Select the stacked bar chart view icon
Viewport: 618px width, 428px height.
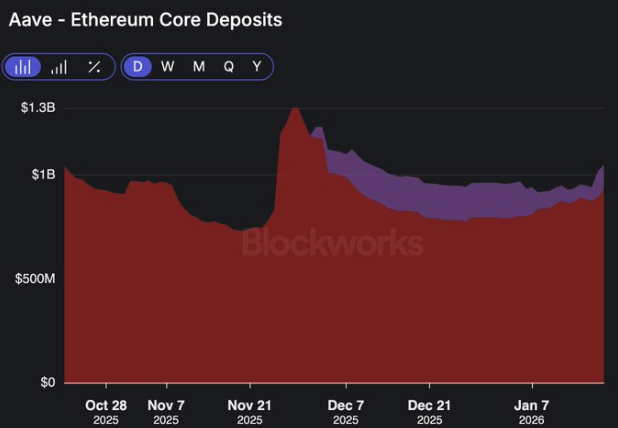pos(22,67)
